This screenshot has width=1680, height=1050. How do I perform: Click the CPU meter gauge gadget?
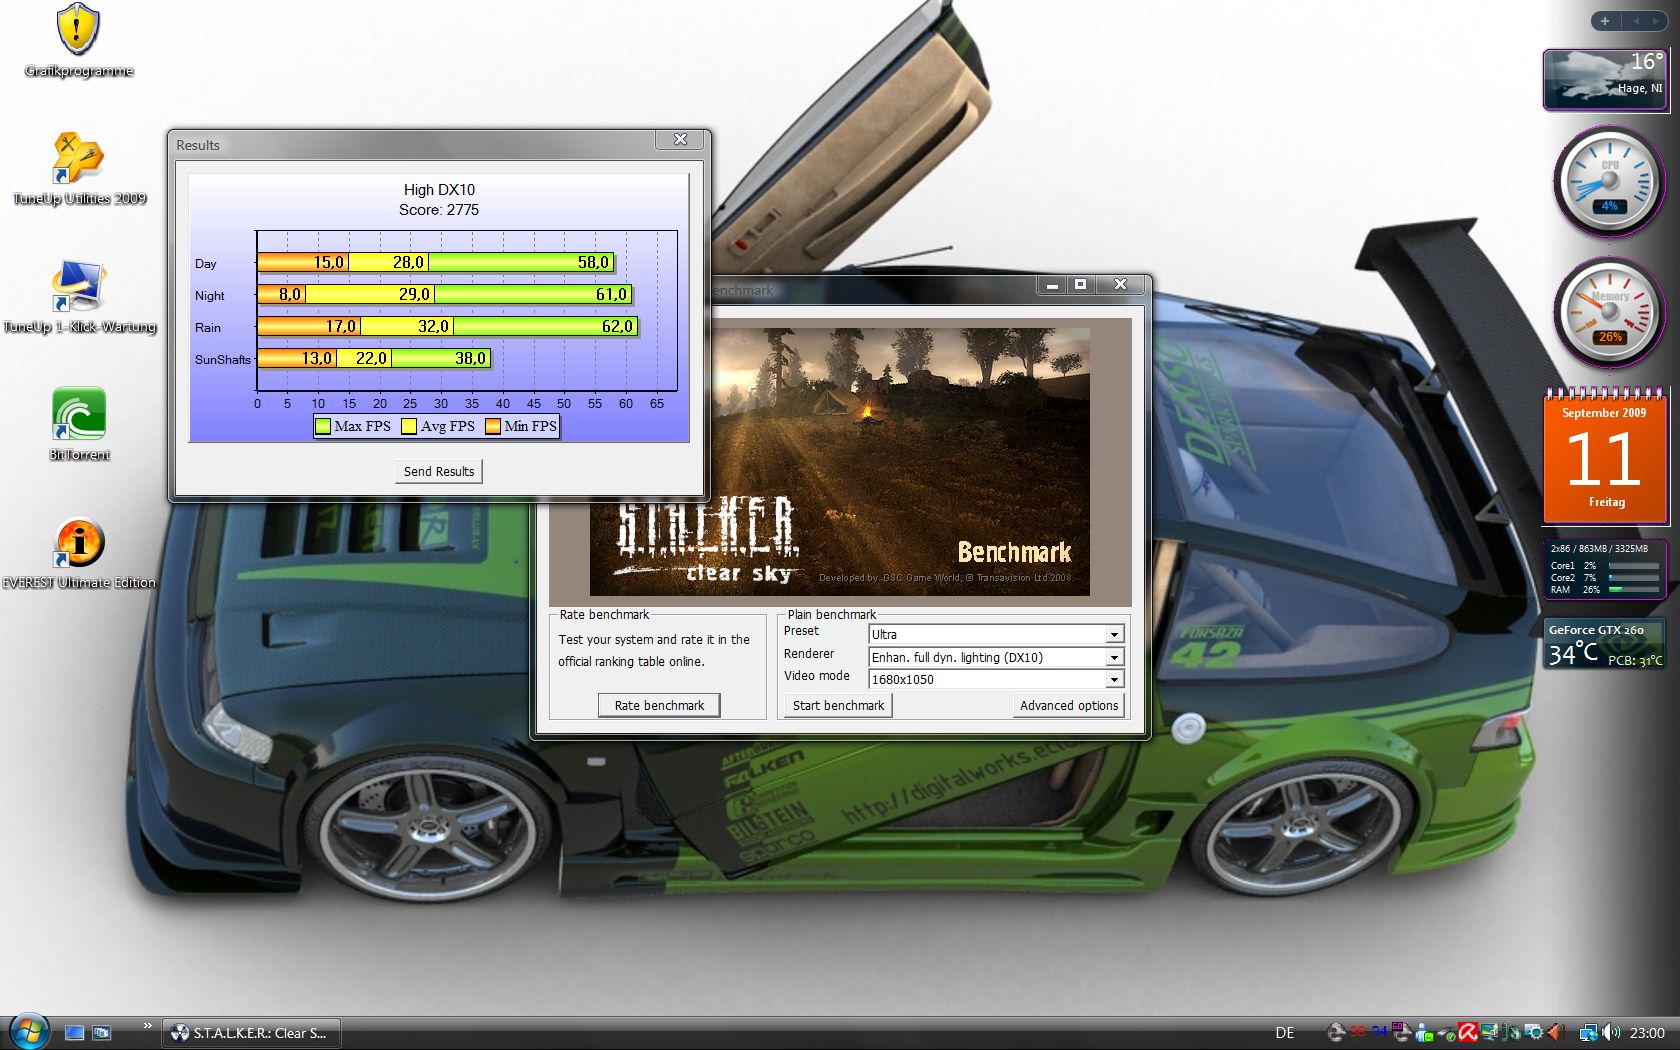[1608, 182]
